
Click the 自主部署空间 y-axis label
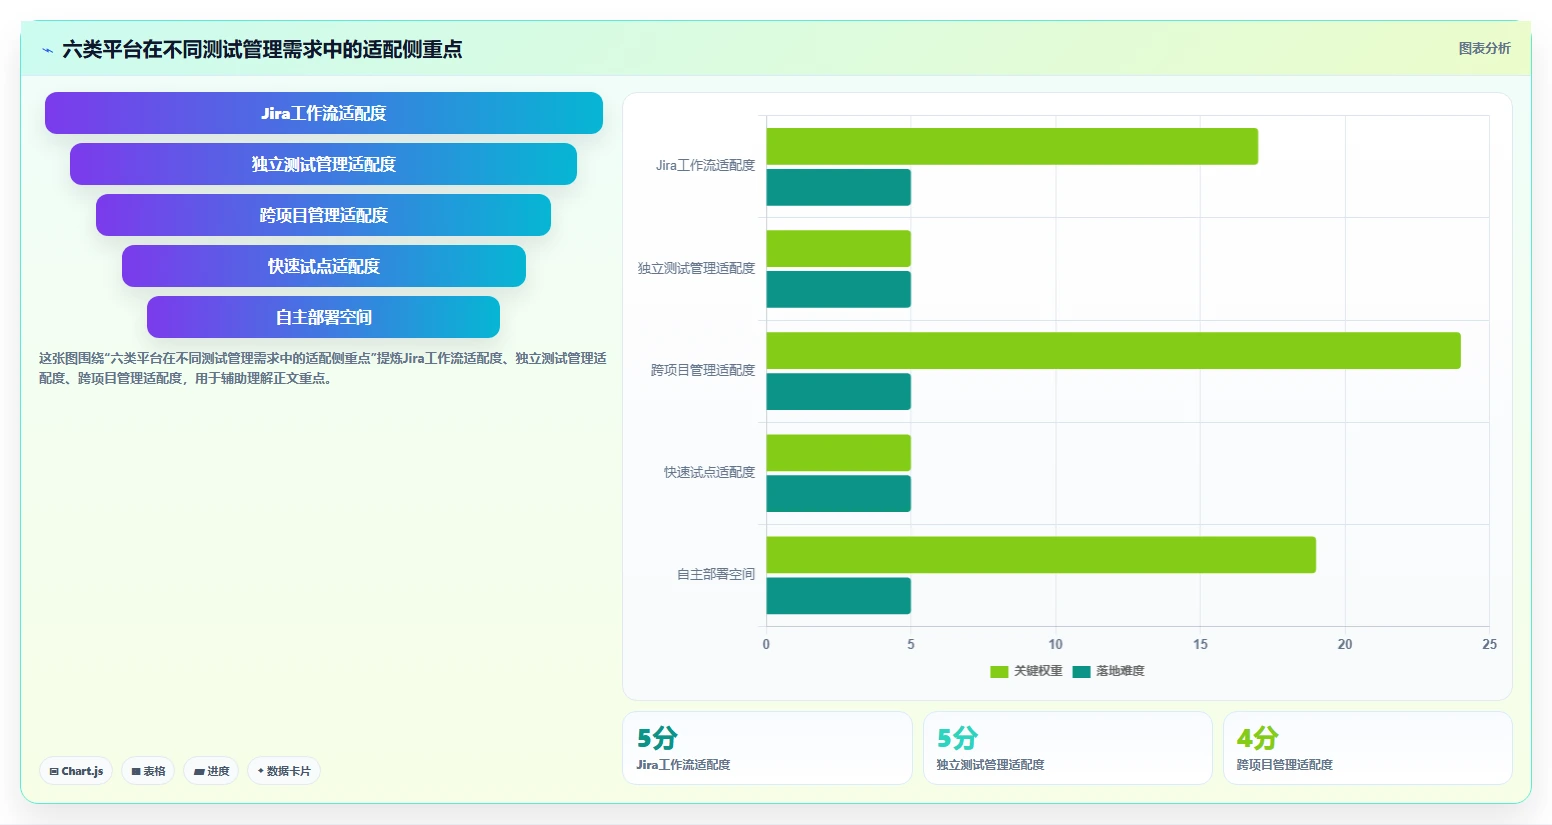click(x=716, y=574)
